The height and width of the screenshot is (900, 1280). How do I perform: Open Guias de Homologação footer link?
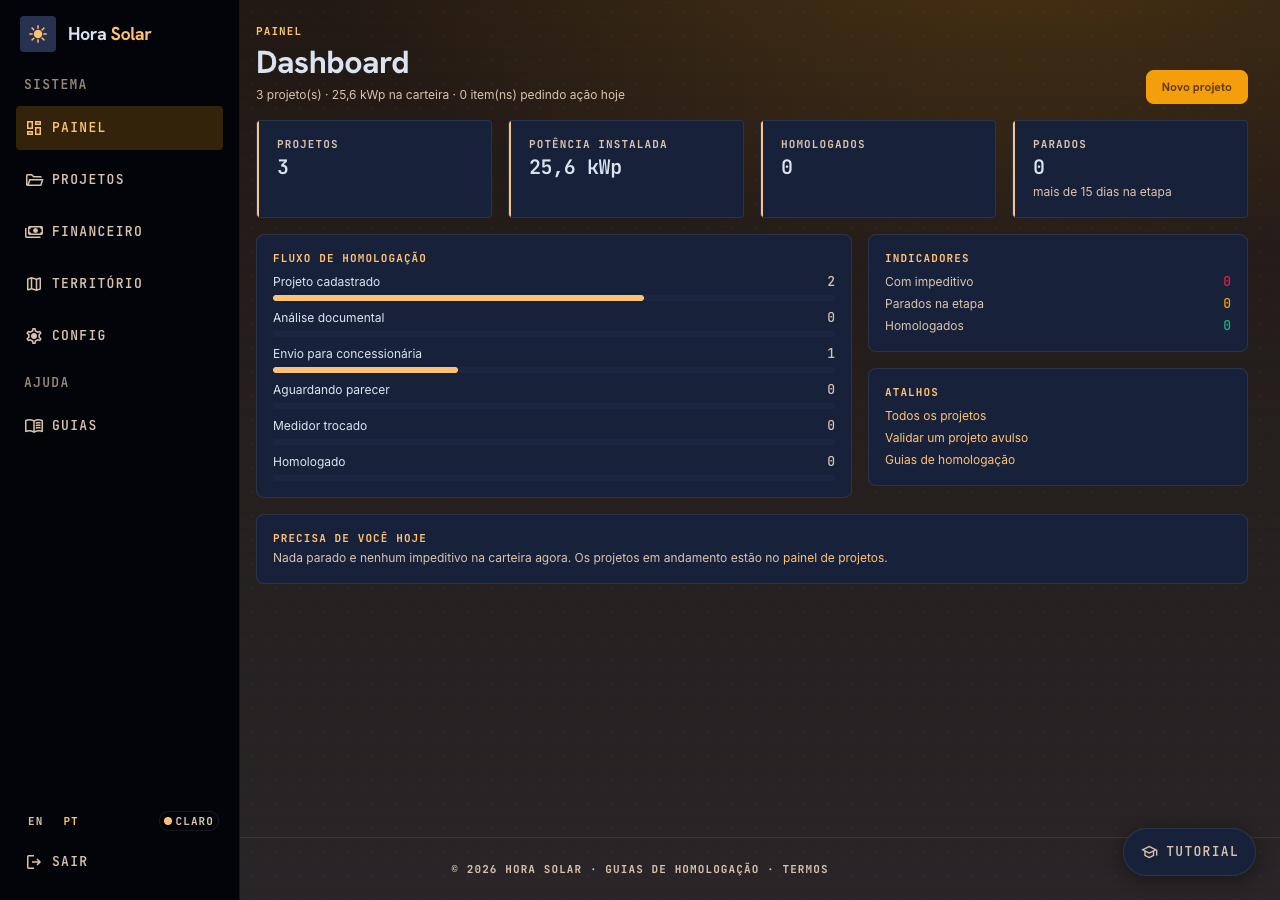tap(682, 870)
